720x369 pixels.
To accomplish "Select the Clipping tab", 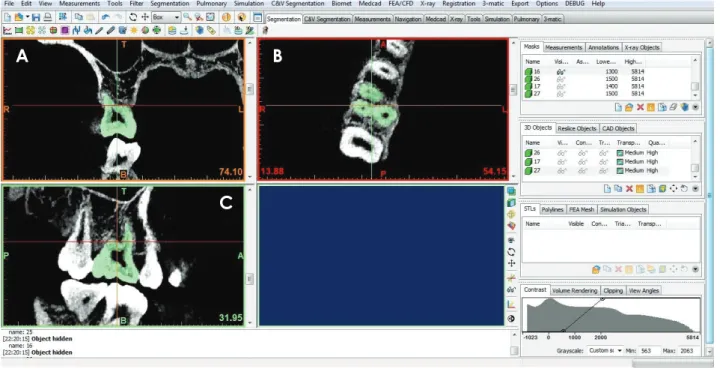I will click(x=613, y=291).
